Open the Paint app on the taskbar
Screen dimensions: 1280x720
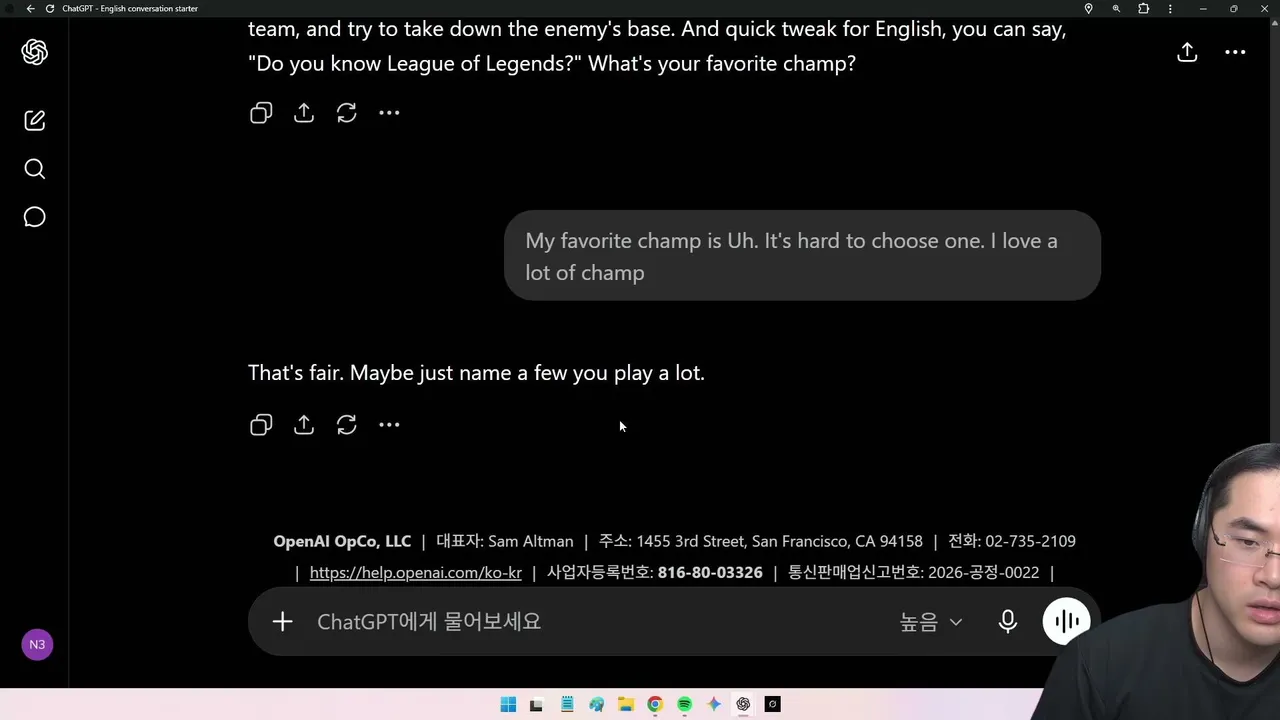pos(597,704)
